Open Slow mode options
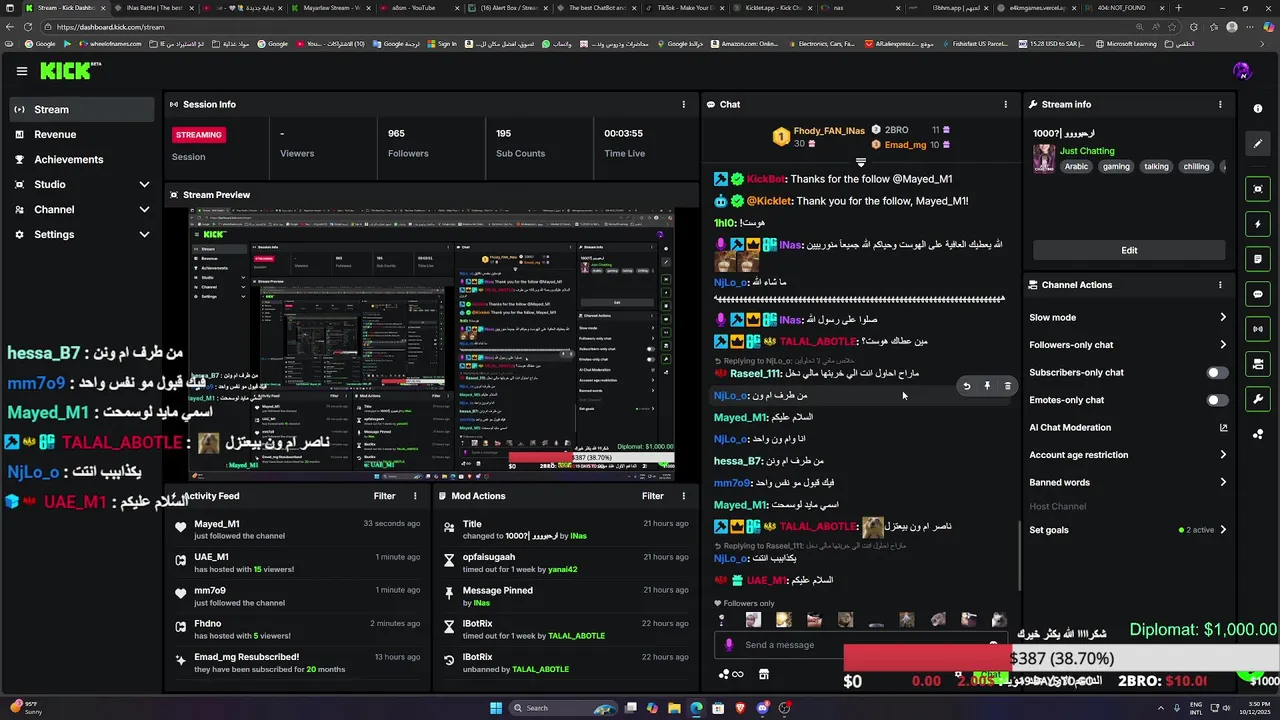 click(1128, 318)
